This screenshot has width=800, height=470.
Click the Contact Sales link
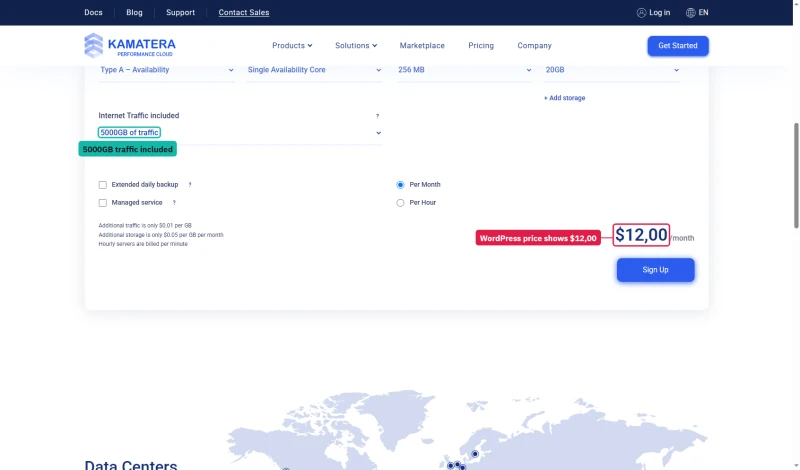tap(244, 12)
